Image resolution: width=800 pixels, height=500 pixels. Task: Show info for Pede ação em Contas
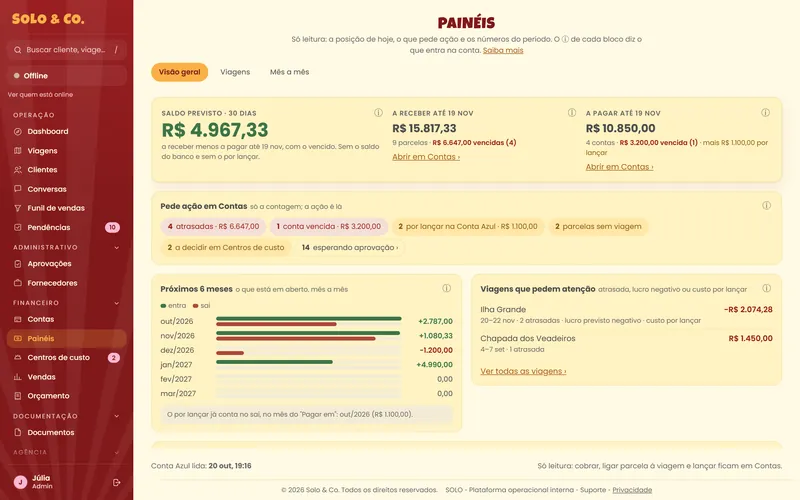pyautogui.click(x=766, y=206)
